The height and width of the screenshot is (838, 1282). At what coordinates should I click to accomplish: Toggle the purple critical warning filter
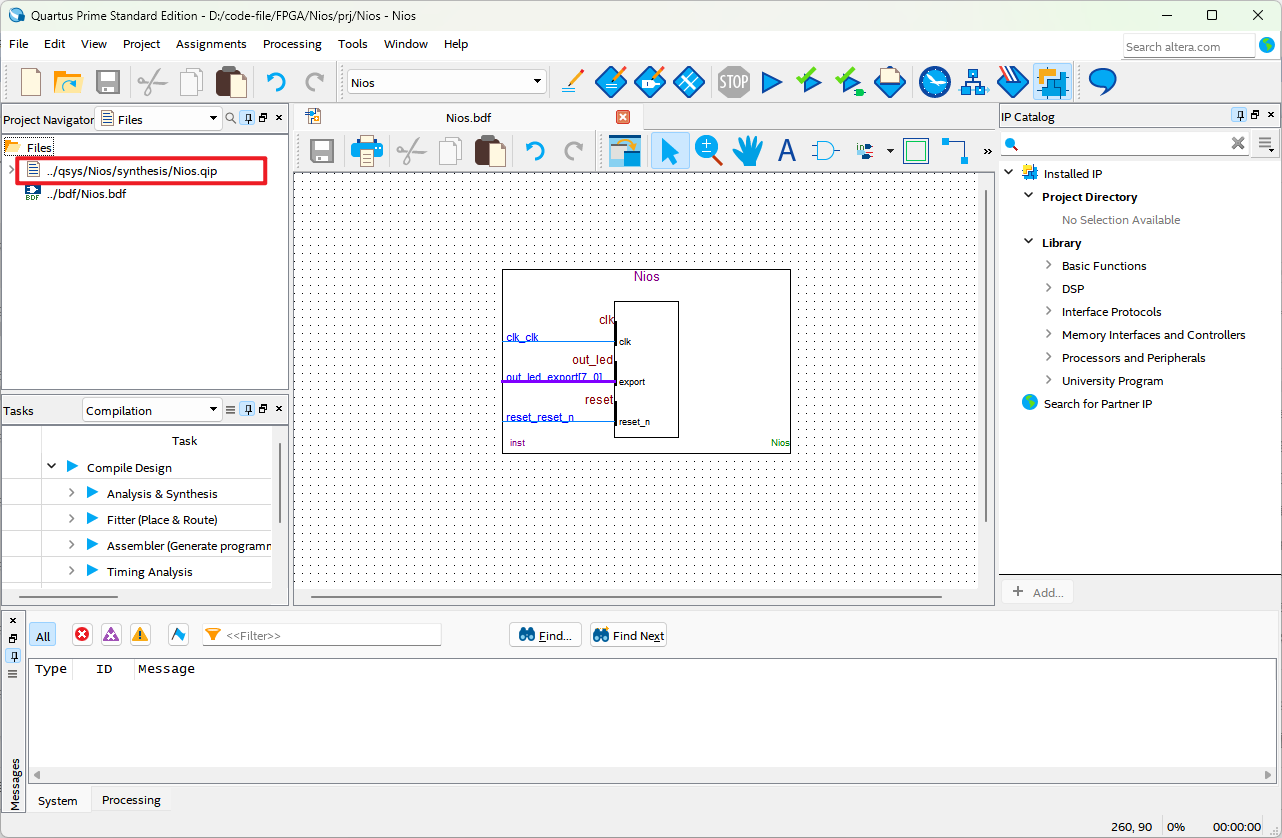(x=111, y=634)
